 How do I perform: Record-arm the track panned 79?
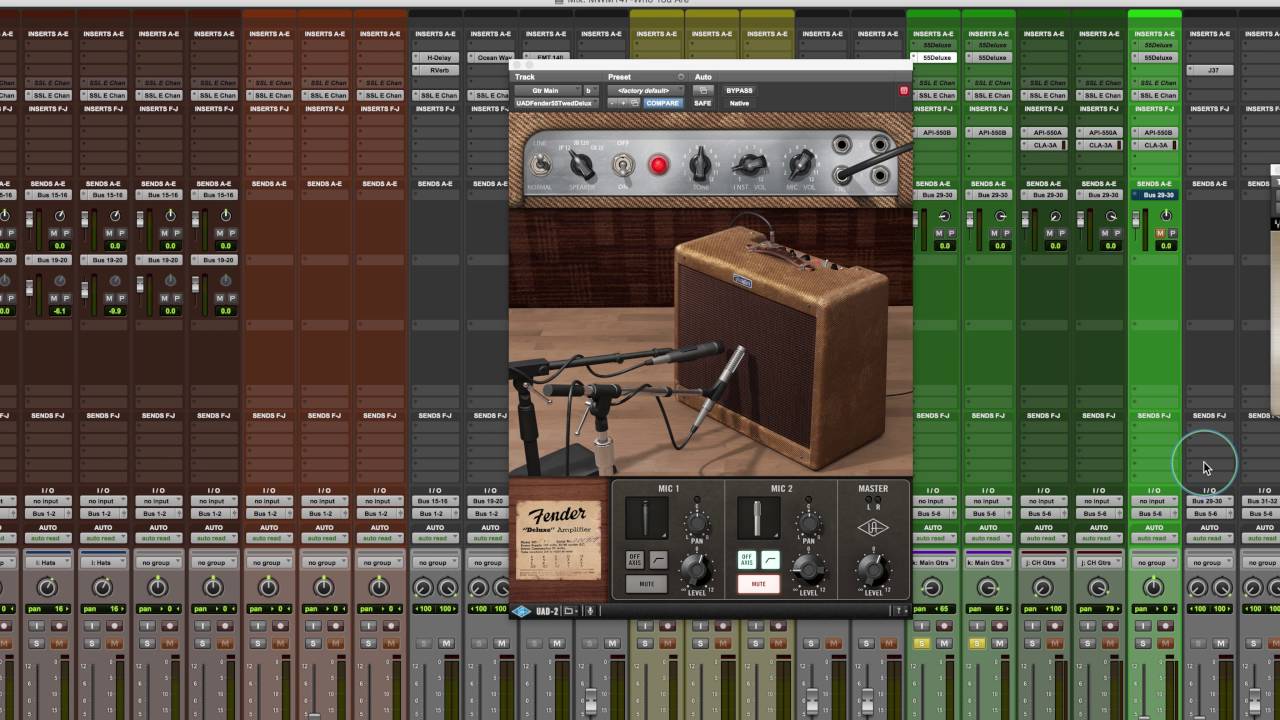(x=1109, y=626)
